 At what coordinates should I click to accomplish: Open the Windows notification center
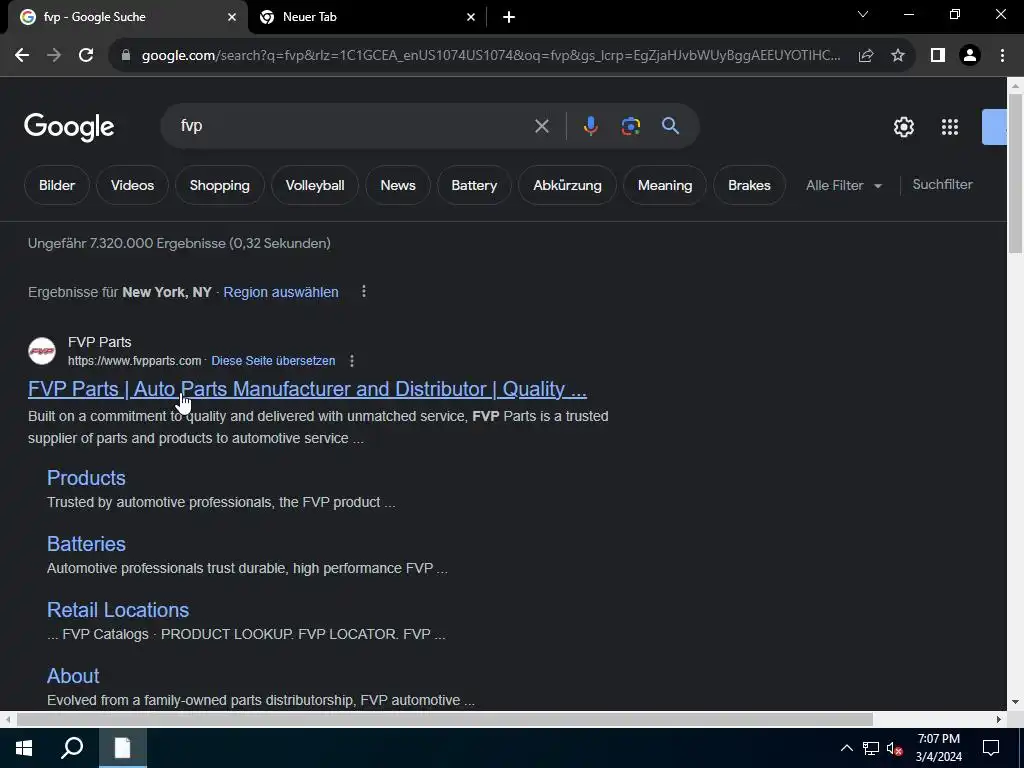click(x=991, y=748)
